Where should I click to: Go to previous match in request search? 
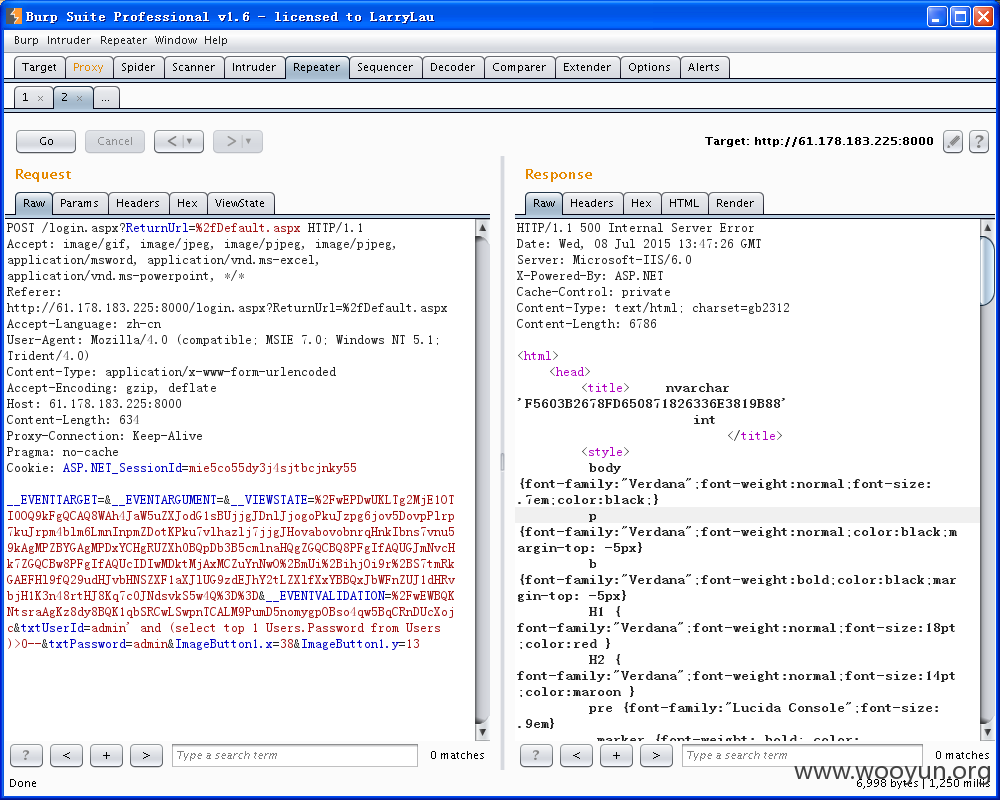[x=66, y=755]
